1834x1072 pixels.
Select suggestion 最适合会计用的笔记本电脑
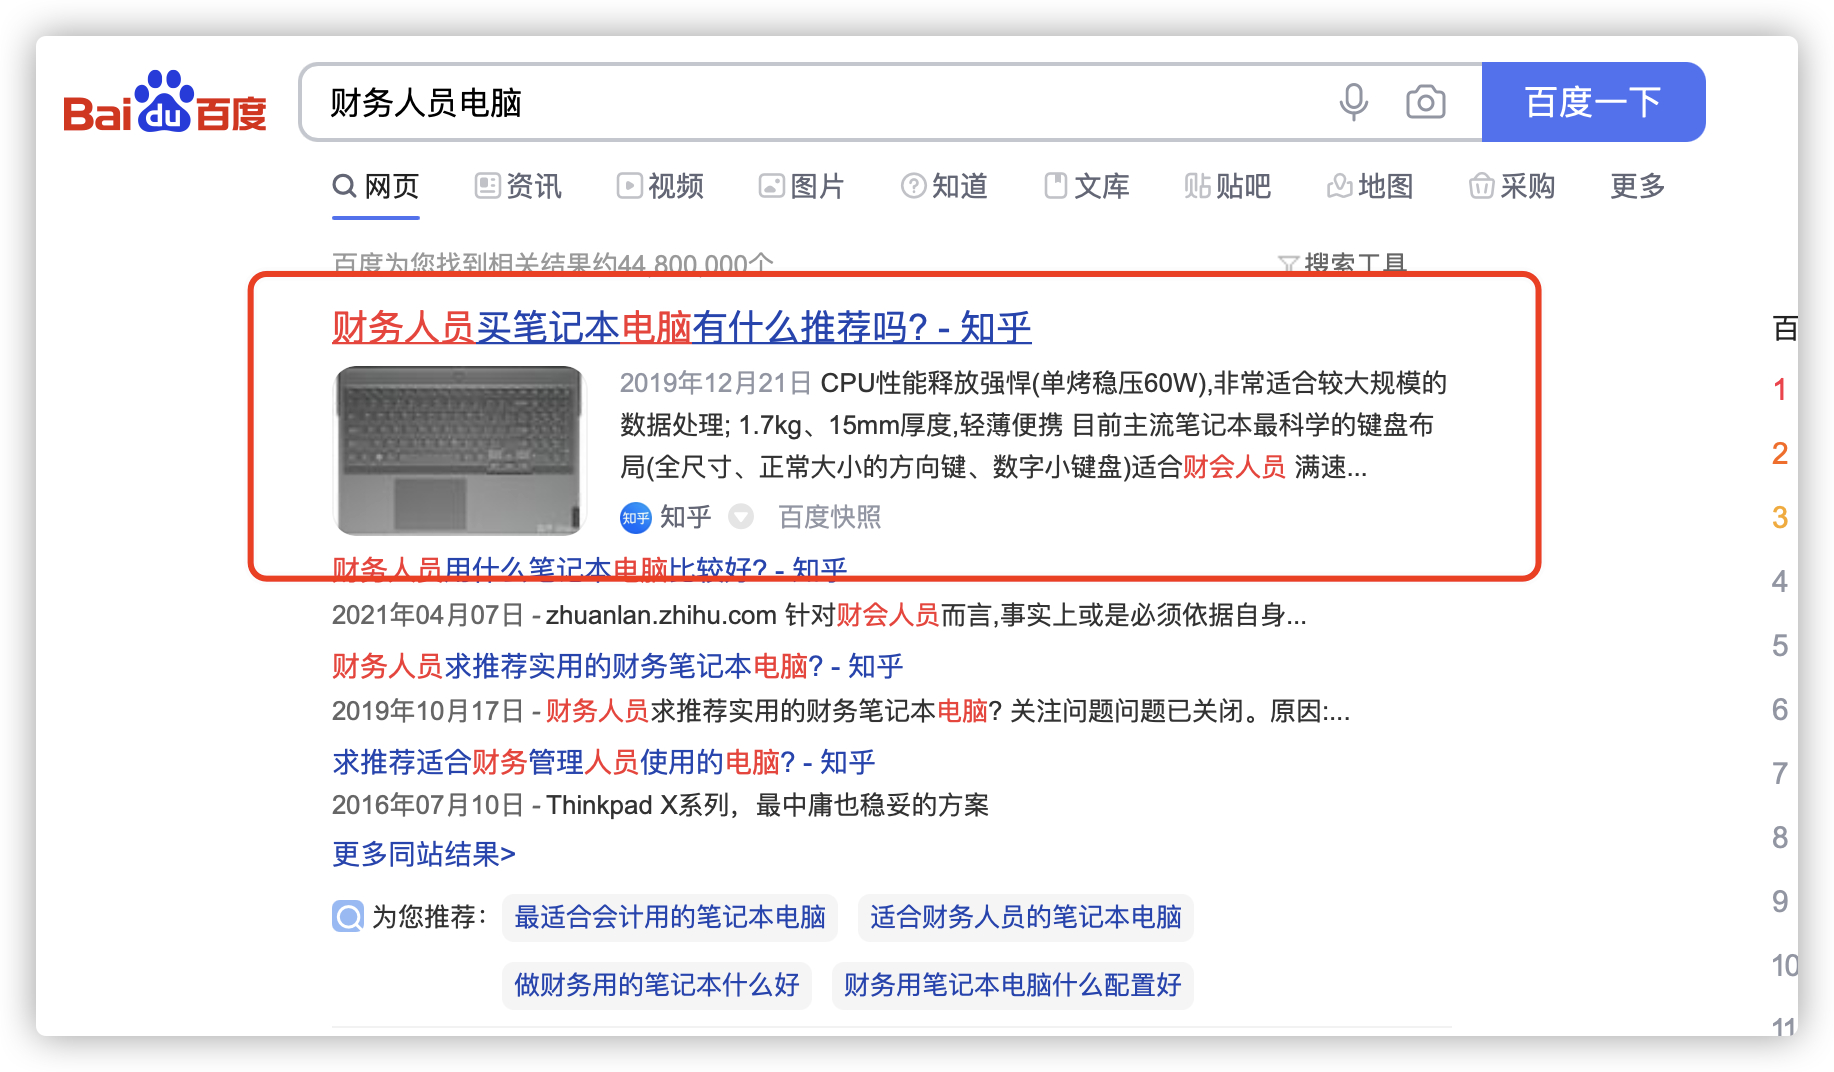[x=670, y=917]
